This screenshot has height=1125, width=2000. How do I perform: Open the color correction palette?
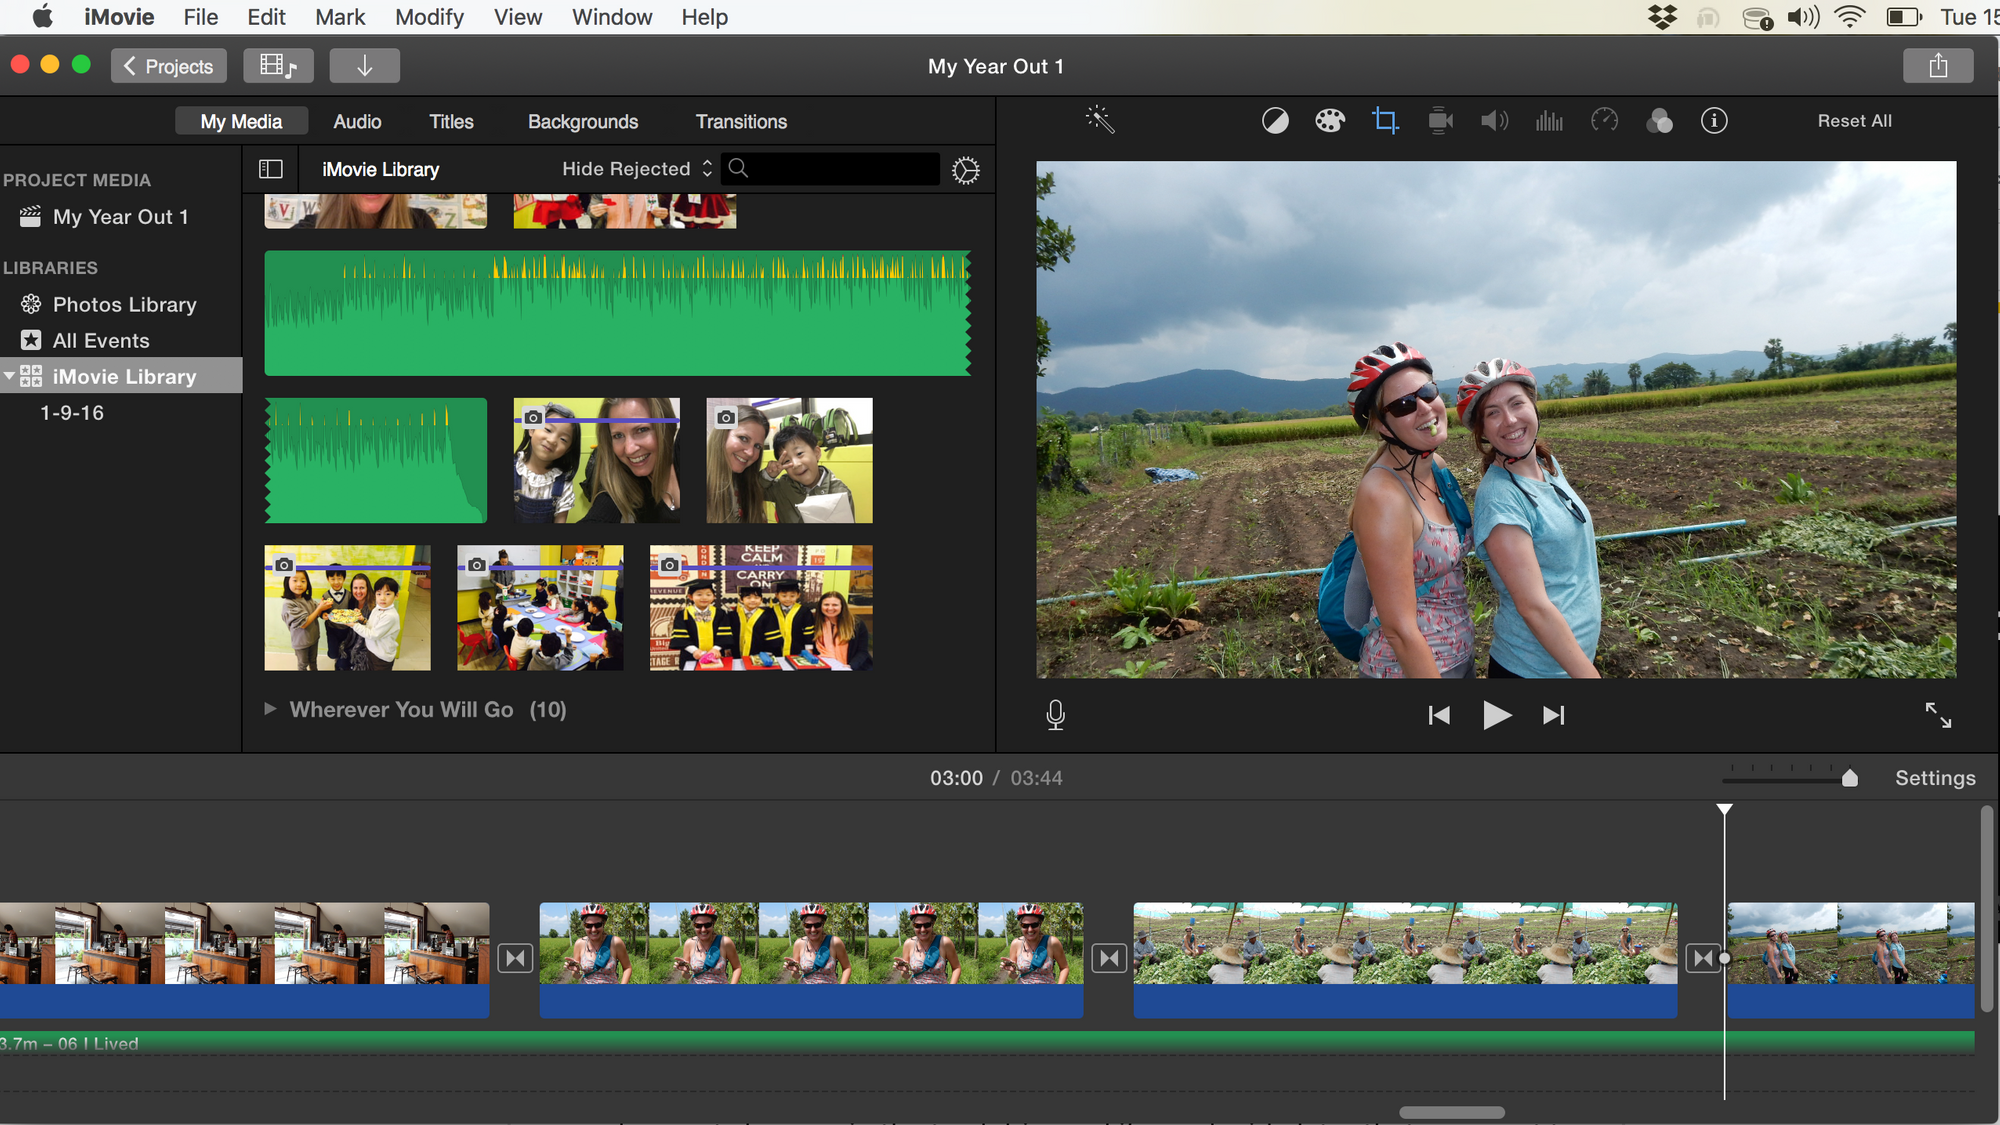[x=1330, y=121]
